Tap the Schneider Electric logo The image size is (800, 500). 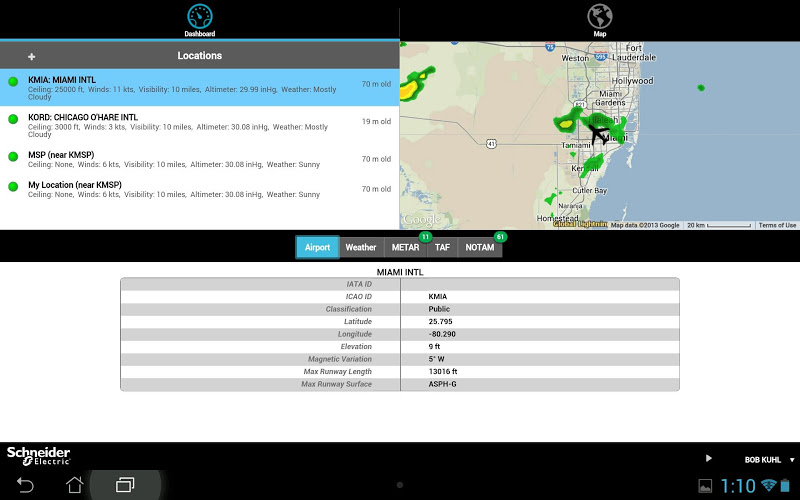(x=38, y=456)
